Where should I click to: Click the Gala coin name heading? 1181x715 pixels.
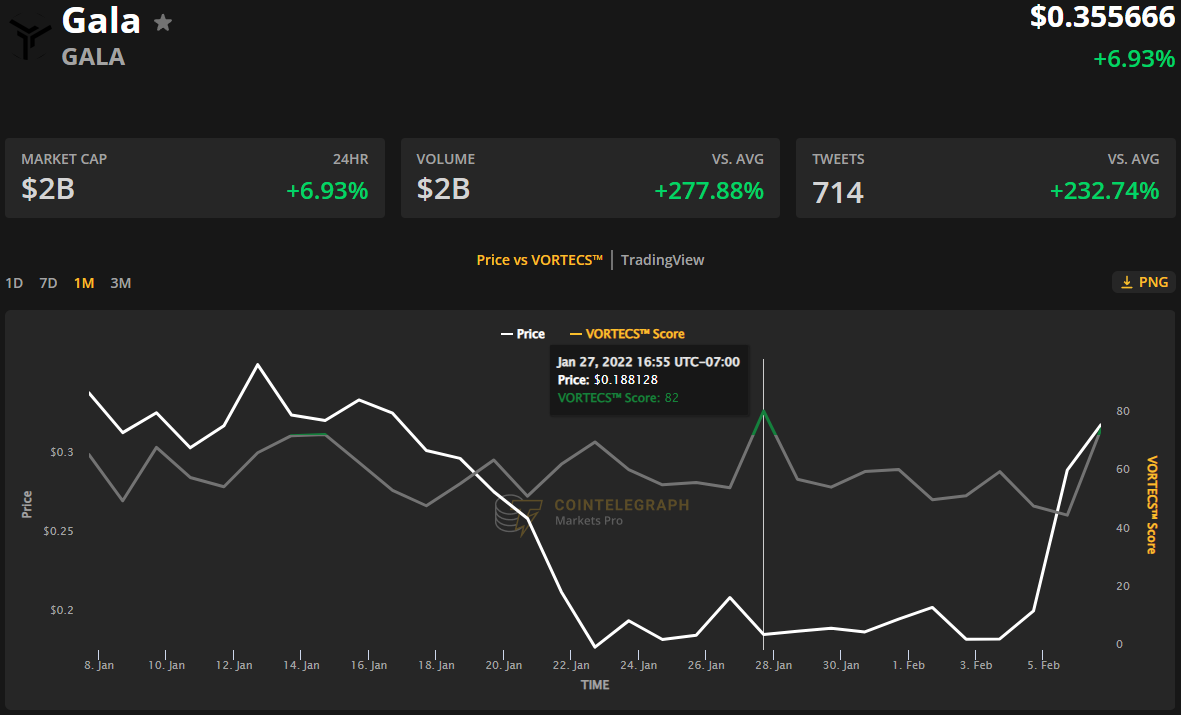pyautogui.click(x=101, y=20)
